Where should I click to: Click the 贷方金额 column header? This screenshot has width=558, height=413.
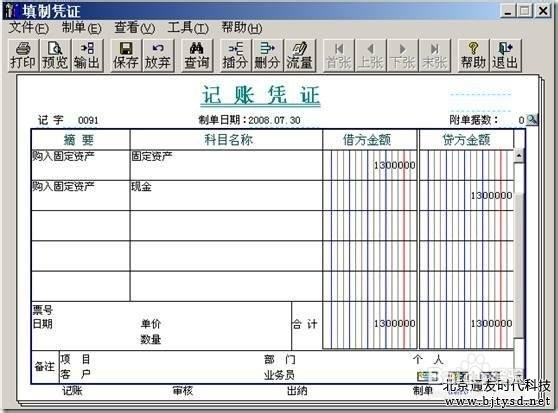click(467, 140)
